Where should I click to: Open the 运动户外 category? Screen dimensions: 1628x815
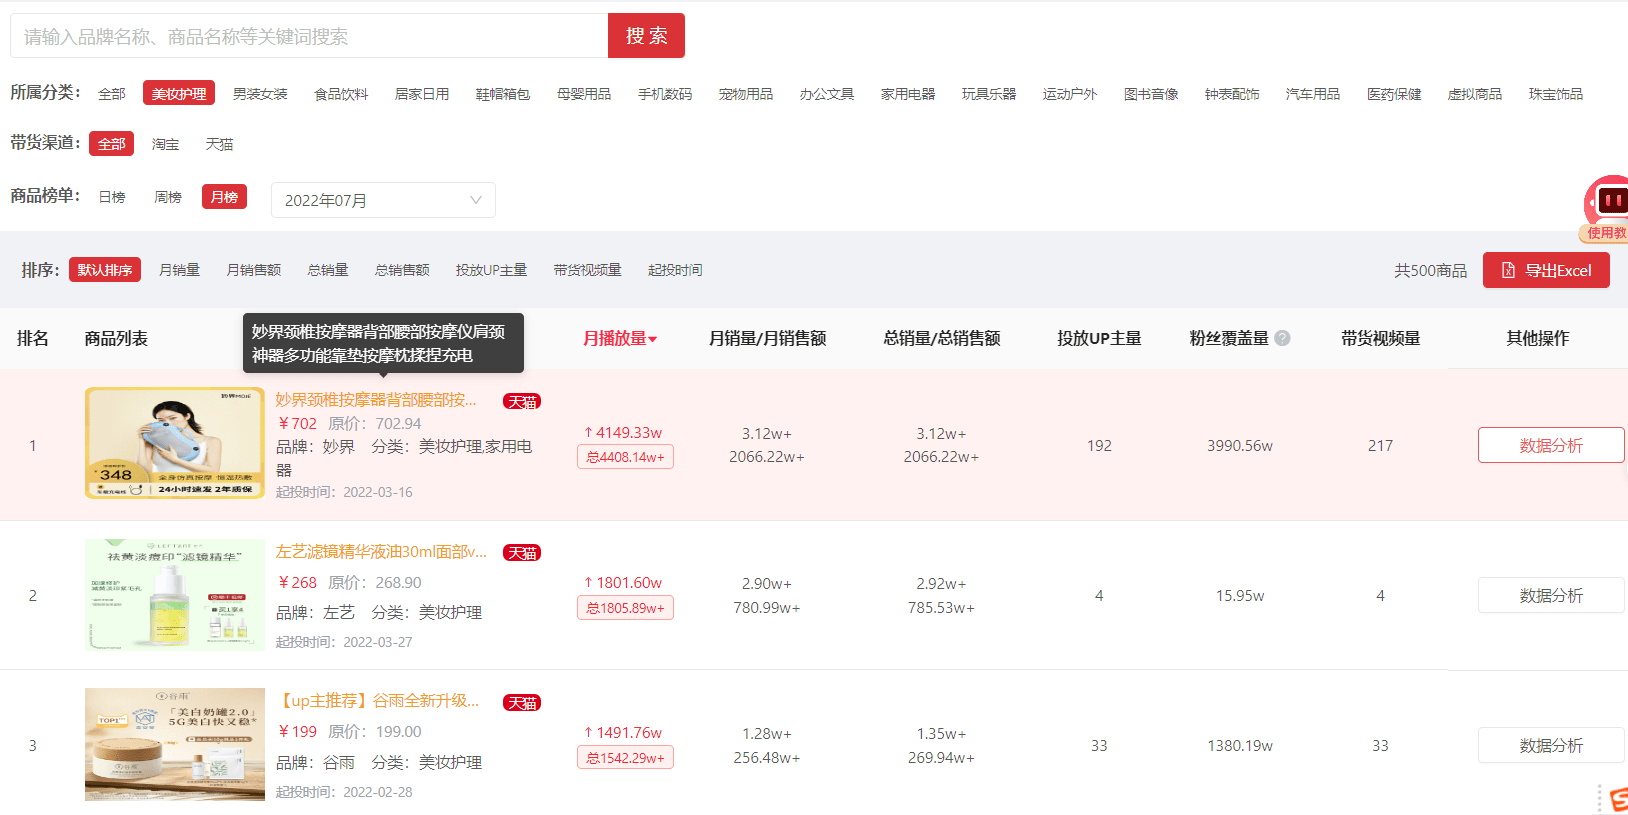click(x=1070, y=94)
